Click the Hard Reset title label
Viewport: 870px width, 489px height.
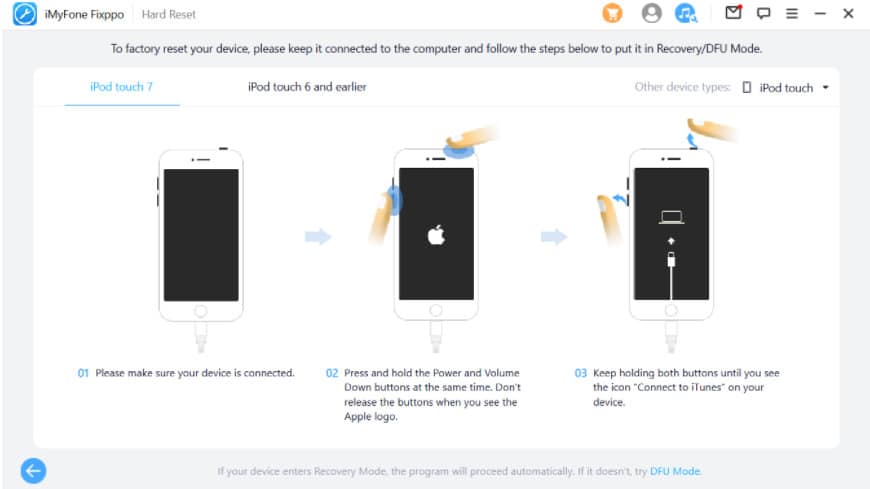[169, 14]
